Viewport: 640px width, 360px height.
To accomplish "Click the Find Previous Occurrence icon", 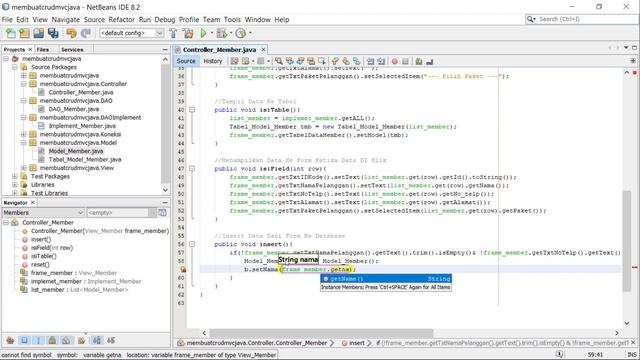I will (290, 61).
